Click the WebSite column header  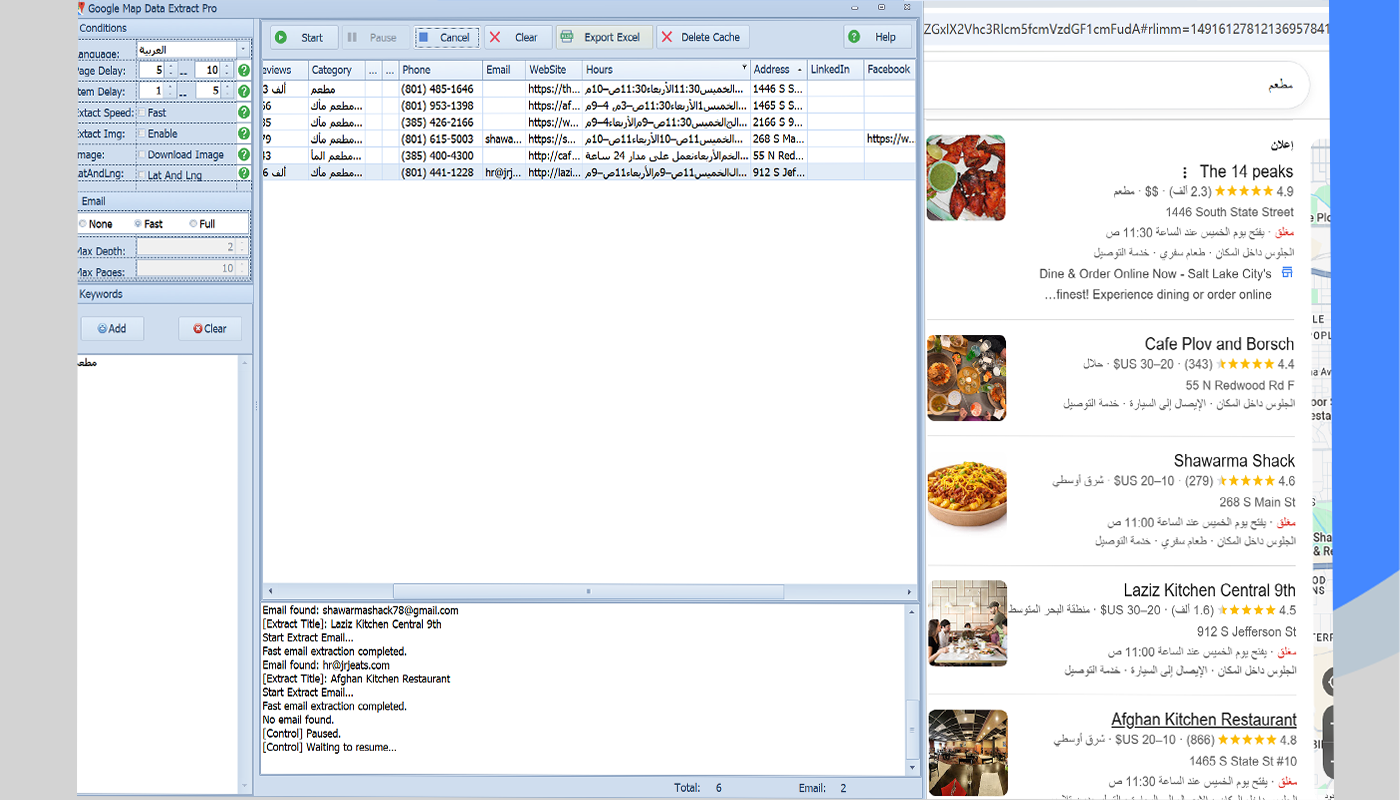tap(554, 70)
